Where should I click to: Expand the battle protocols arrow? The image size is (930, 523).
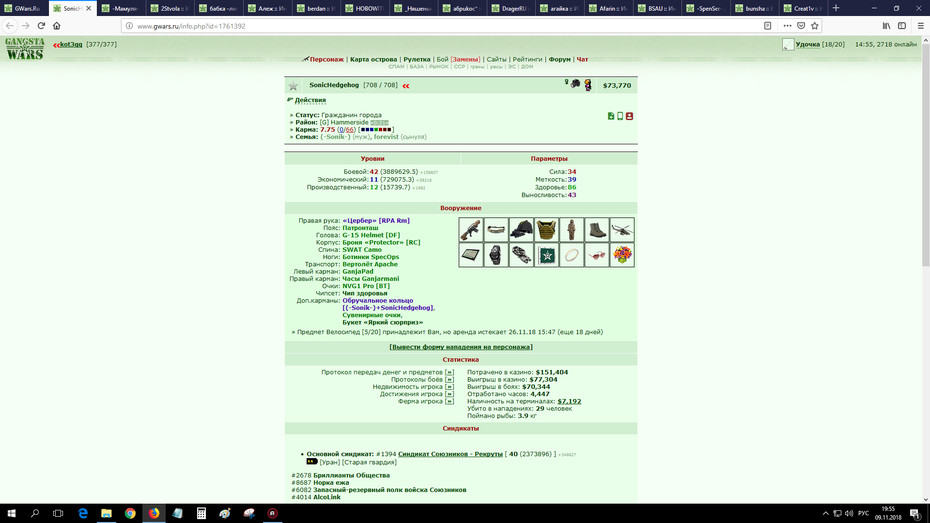click(449, 380)
